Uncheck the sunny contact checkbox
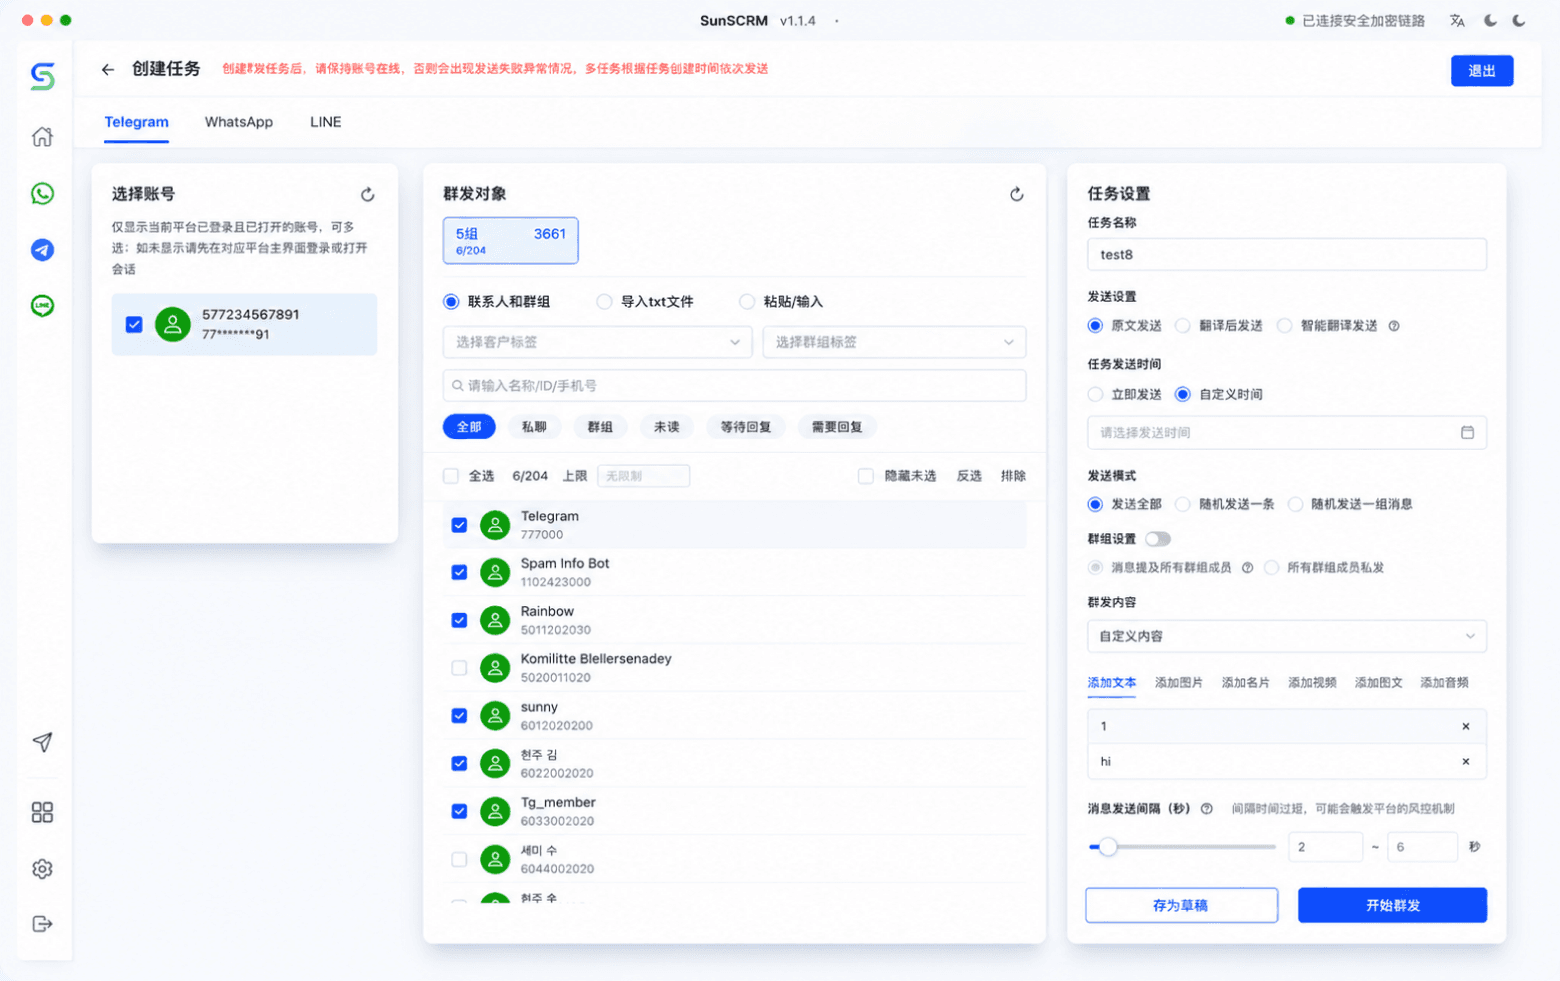Screen dimensions: 1560x981 coord(459,716)
